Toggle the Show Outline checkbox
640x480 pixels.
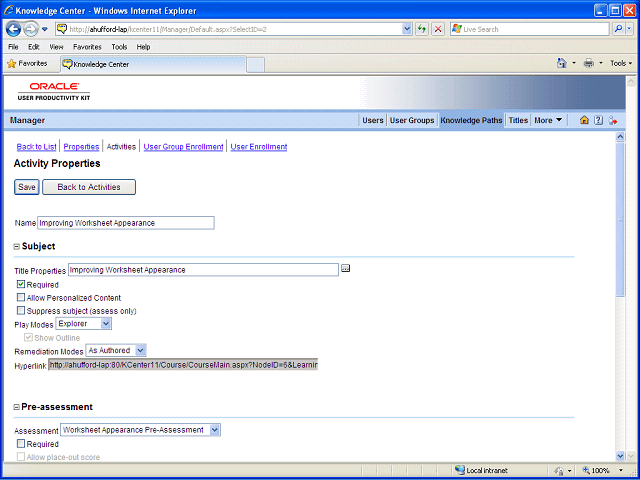coord(29,338)
